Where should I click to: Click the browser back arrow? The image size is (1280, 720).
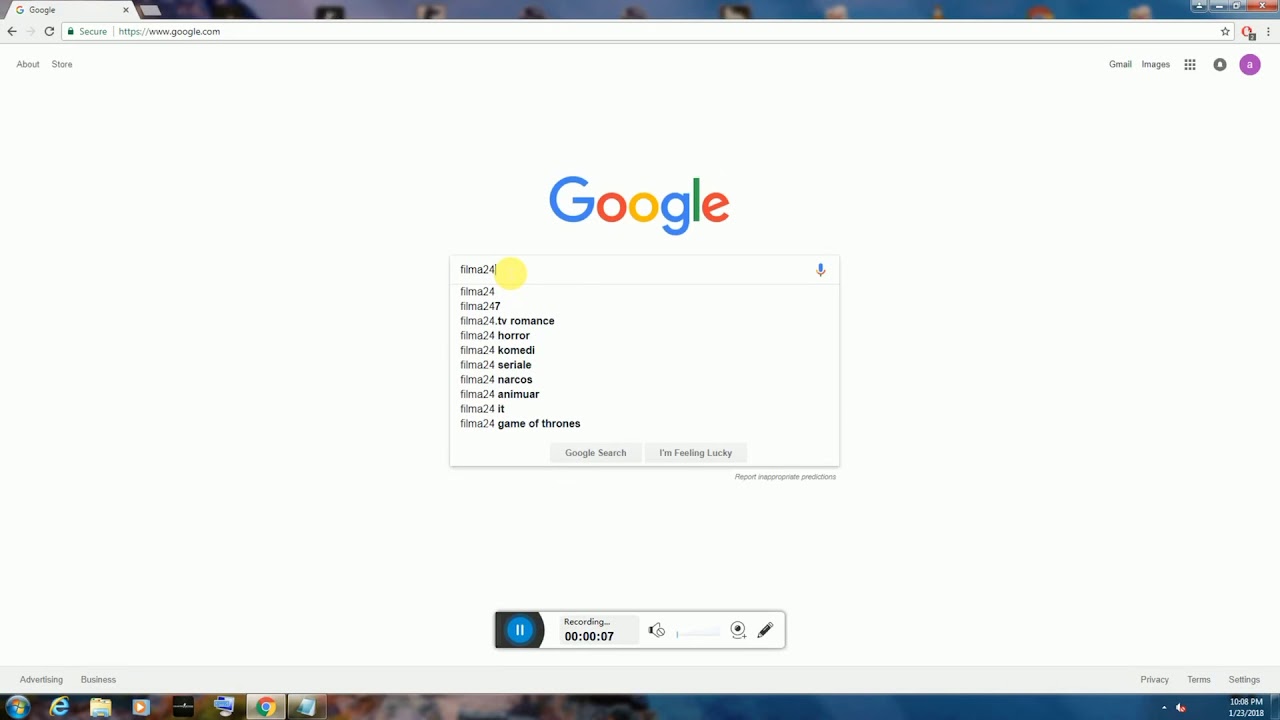point(12,31)
